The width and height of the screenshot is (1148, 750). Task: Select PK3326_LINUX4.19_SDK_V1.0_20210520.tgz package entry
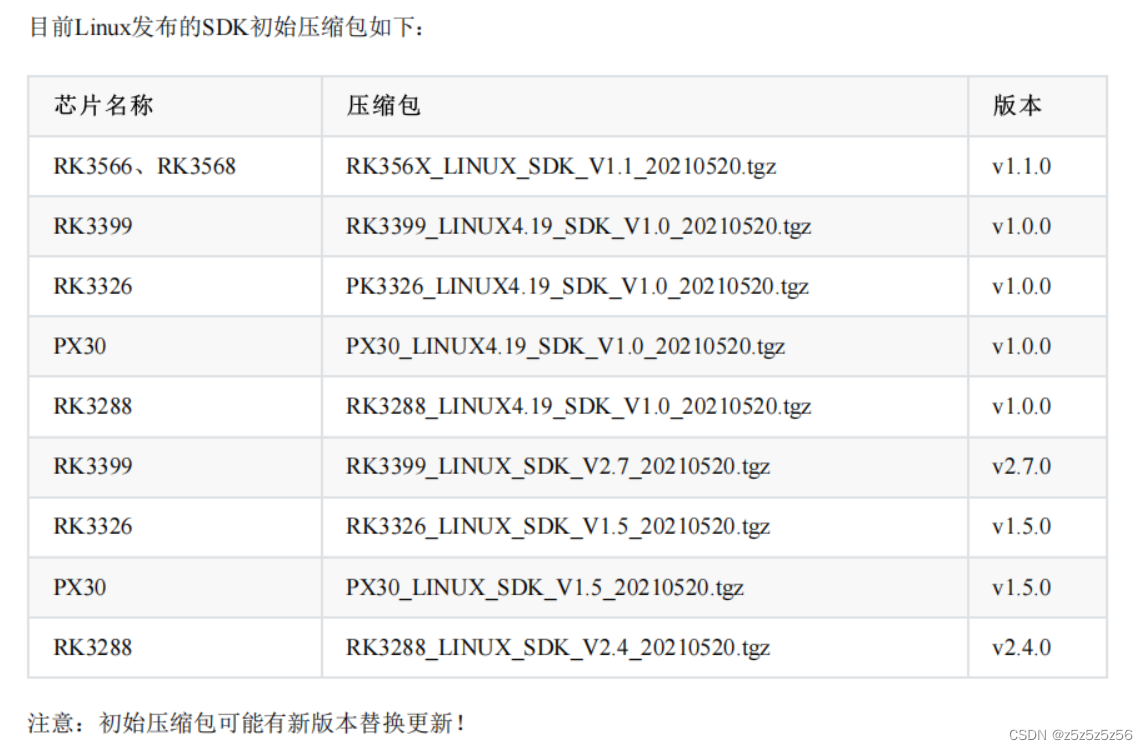(x=577, y=286)
